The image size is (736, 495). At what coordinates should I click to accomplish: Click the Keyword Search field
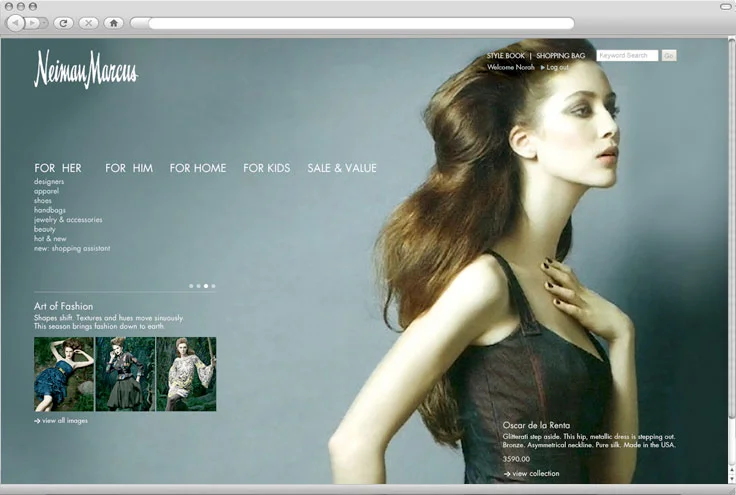(627, 55)
